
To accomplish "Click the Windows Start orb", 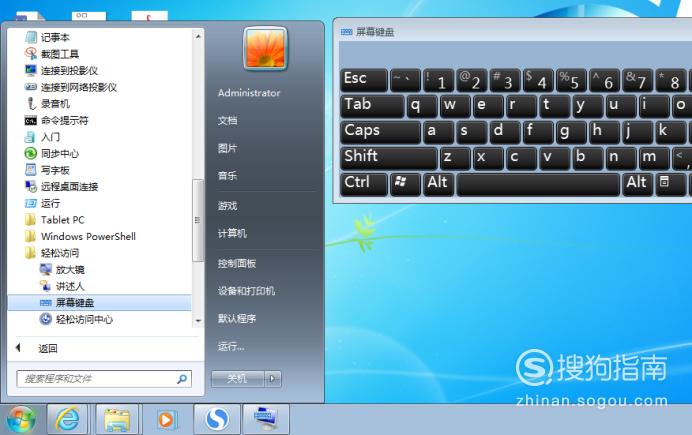I will coord(21,419).
